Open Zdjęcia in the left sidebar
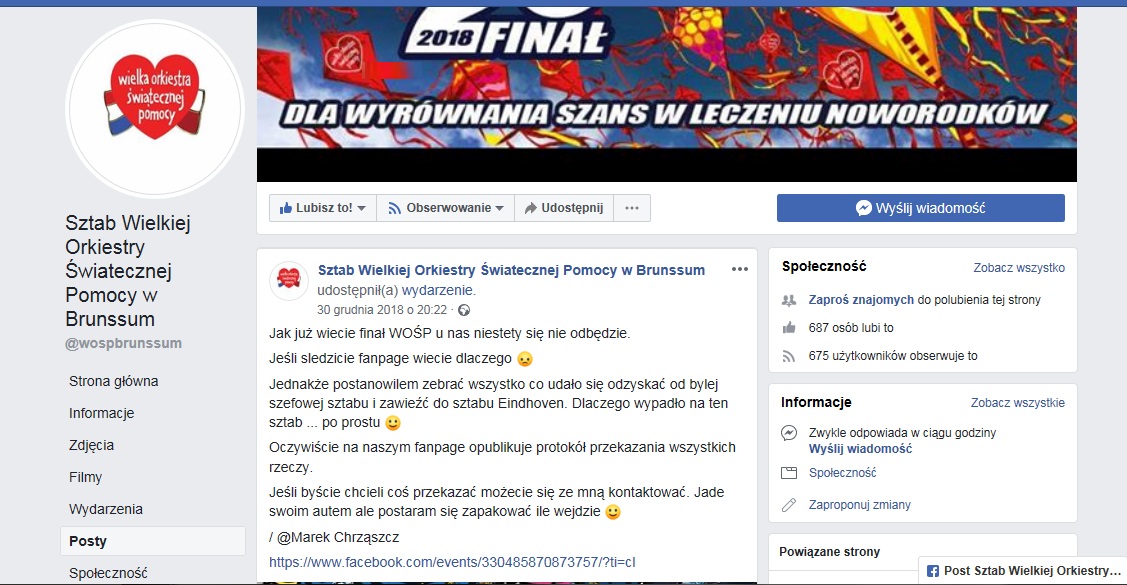 pos(91,445)
